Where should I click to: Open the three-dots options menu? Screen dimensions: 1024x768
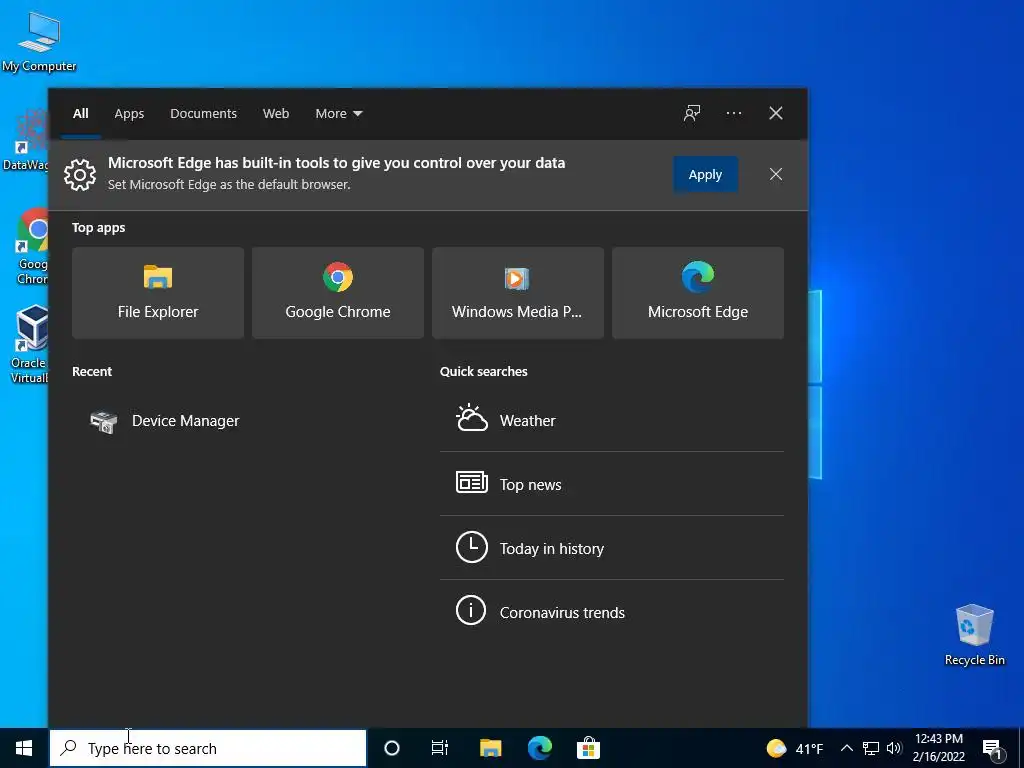tap(733, 114)
